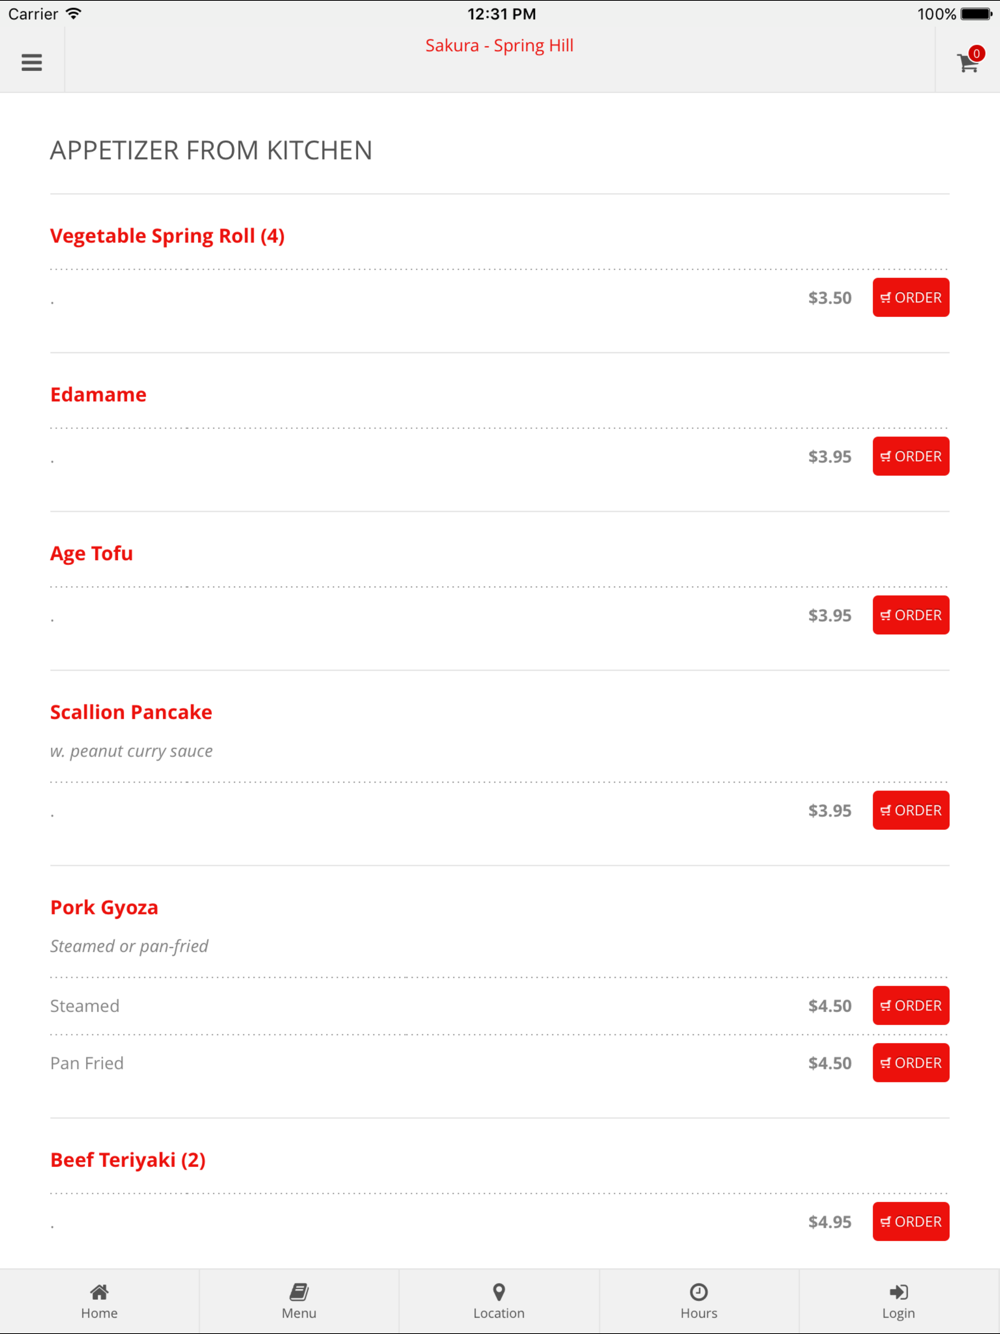The image size is (1000, 1334).
Task: Click the cart badge showing 0
Action: [x=977, y=53]
